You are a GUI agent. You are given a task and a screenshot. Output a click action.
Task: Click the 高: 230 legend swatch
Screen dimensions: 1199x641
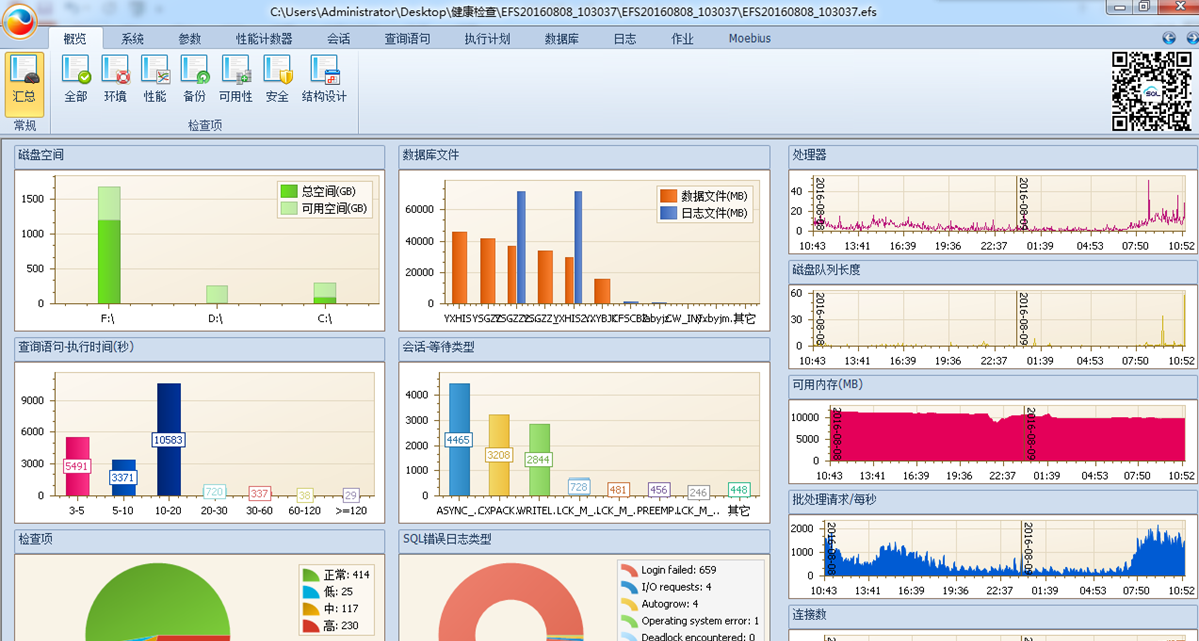pos(311,626)
